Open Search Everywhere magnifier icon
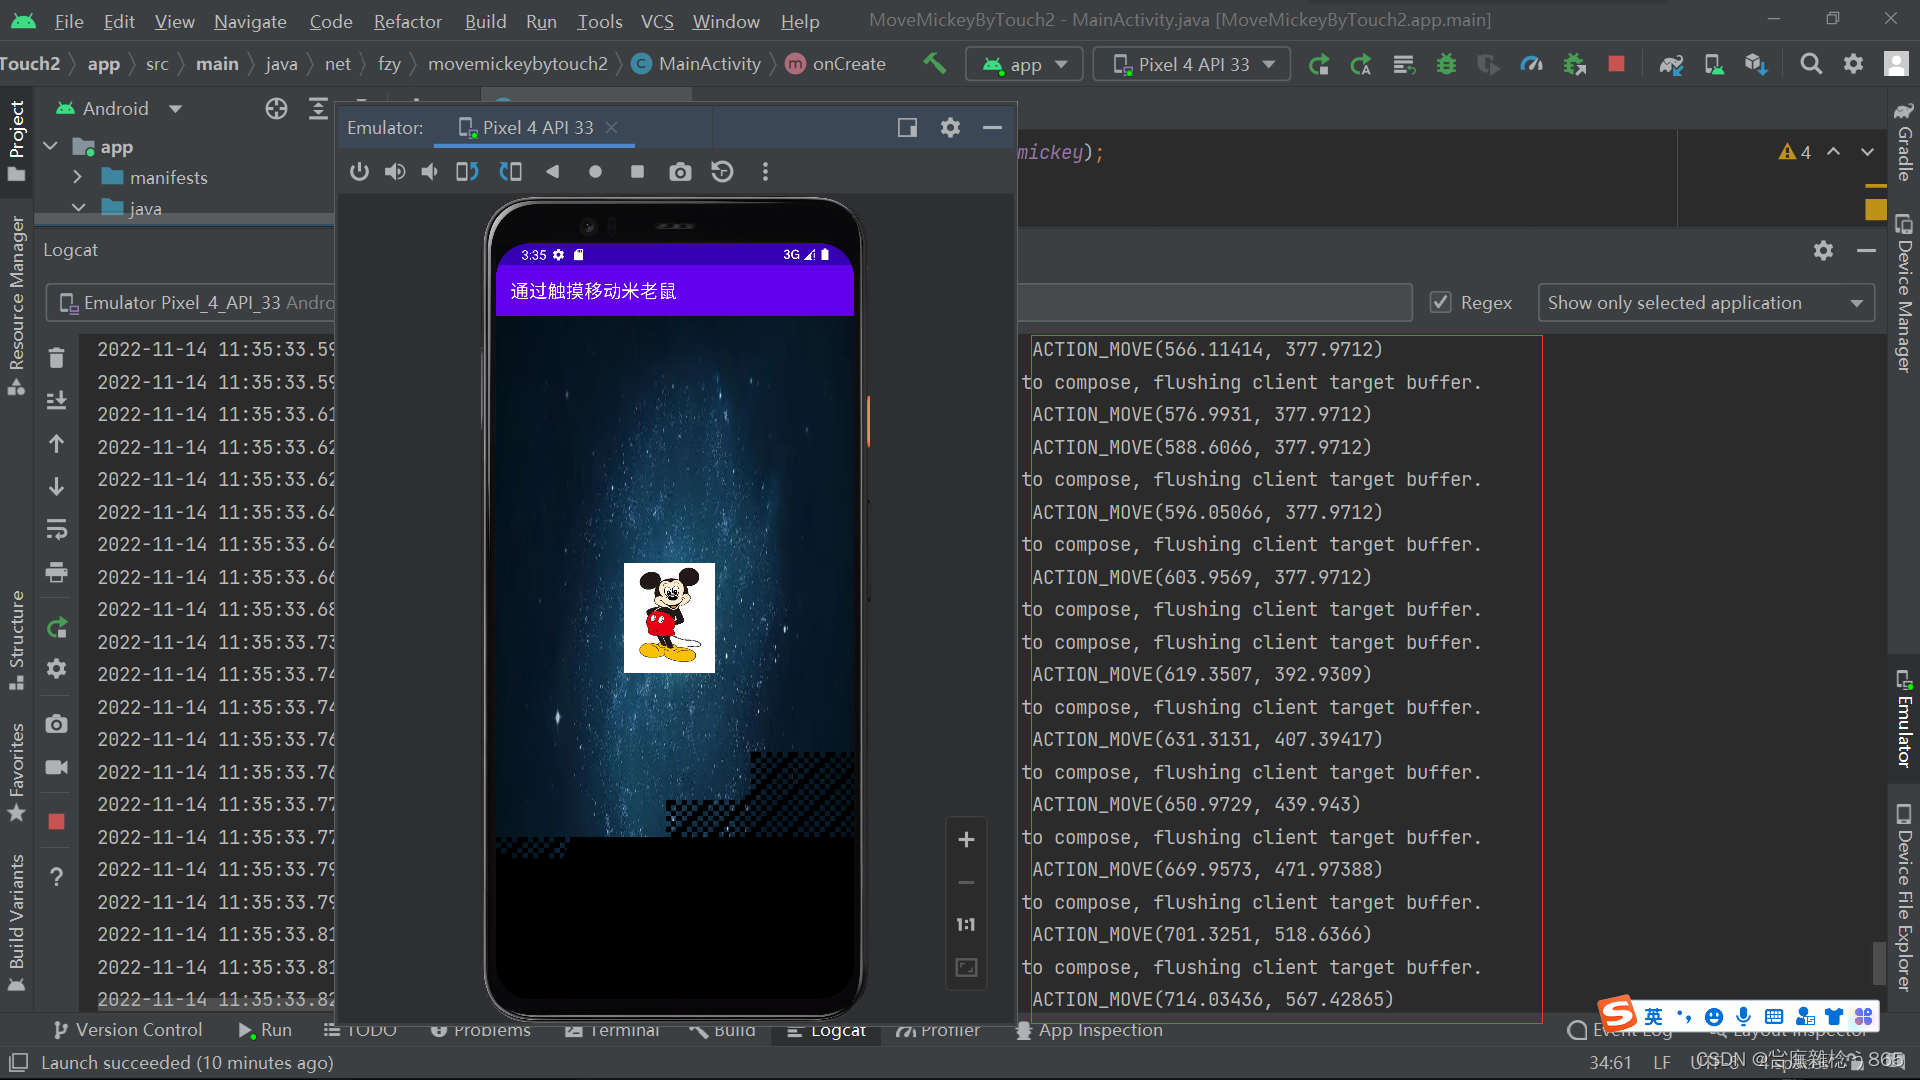 click(1810, 64)
